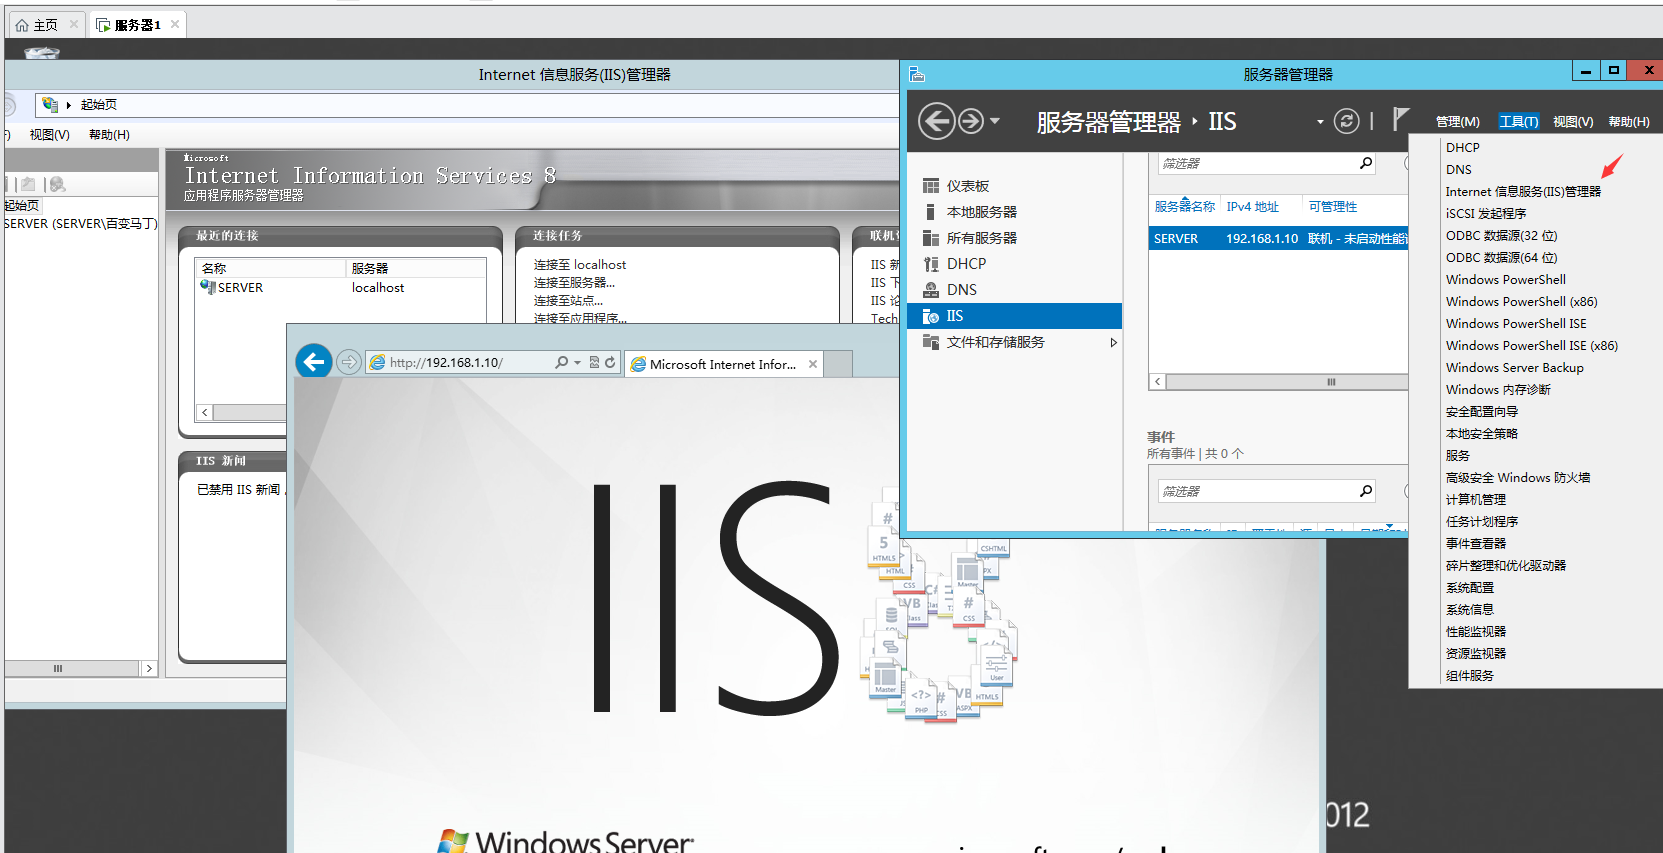The width and height of the screenshot is (1663, 853).
Task: Open 帮助(H) menu in IIS Manager
Action: click(109, 135)
